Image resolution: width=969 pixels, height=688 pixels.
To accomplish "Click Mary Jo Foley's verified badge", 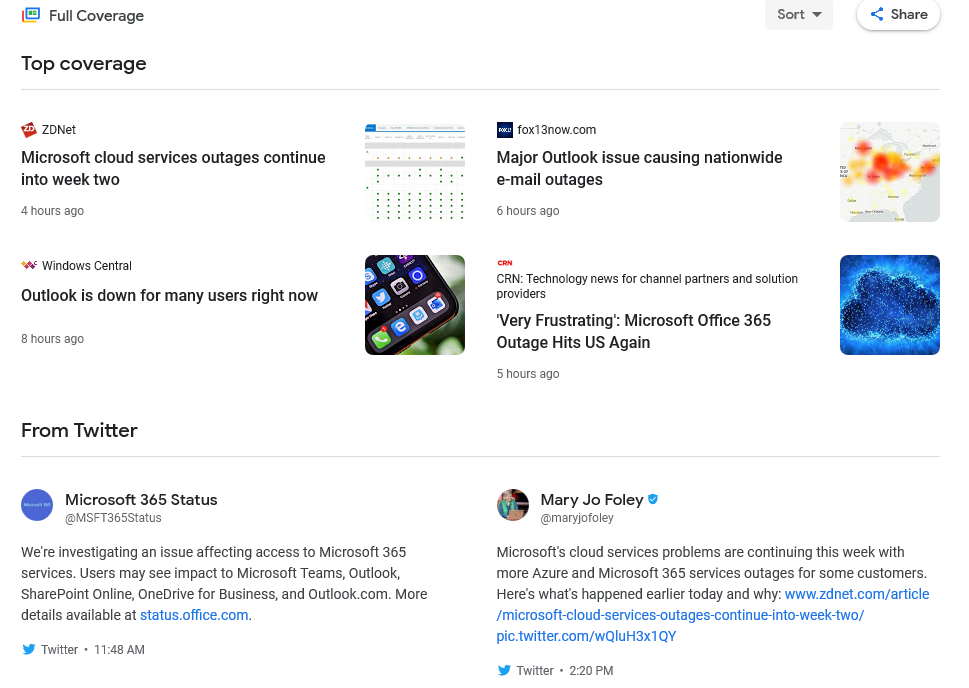I will [653, 500].
